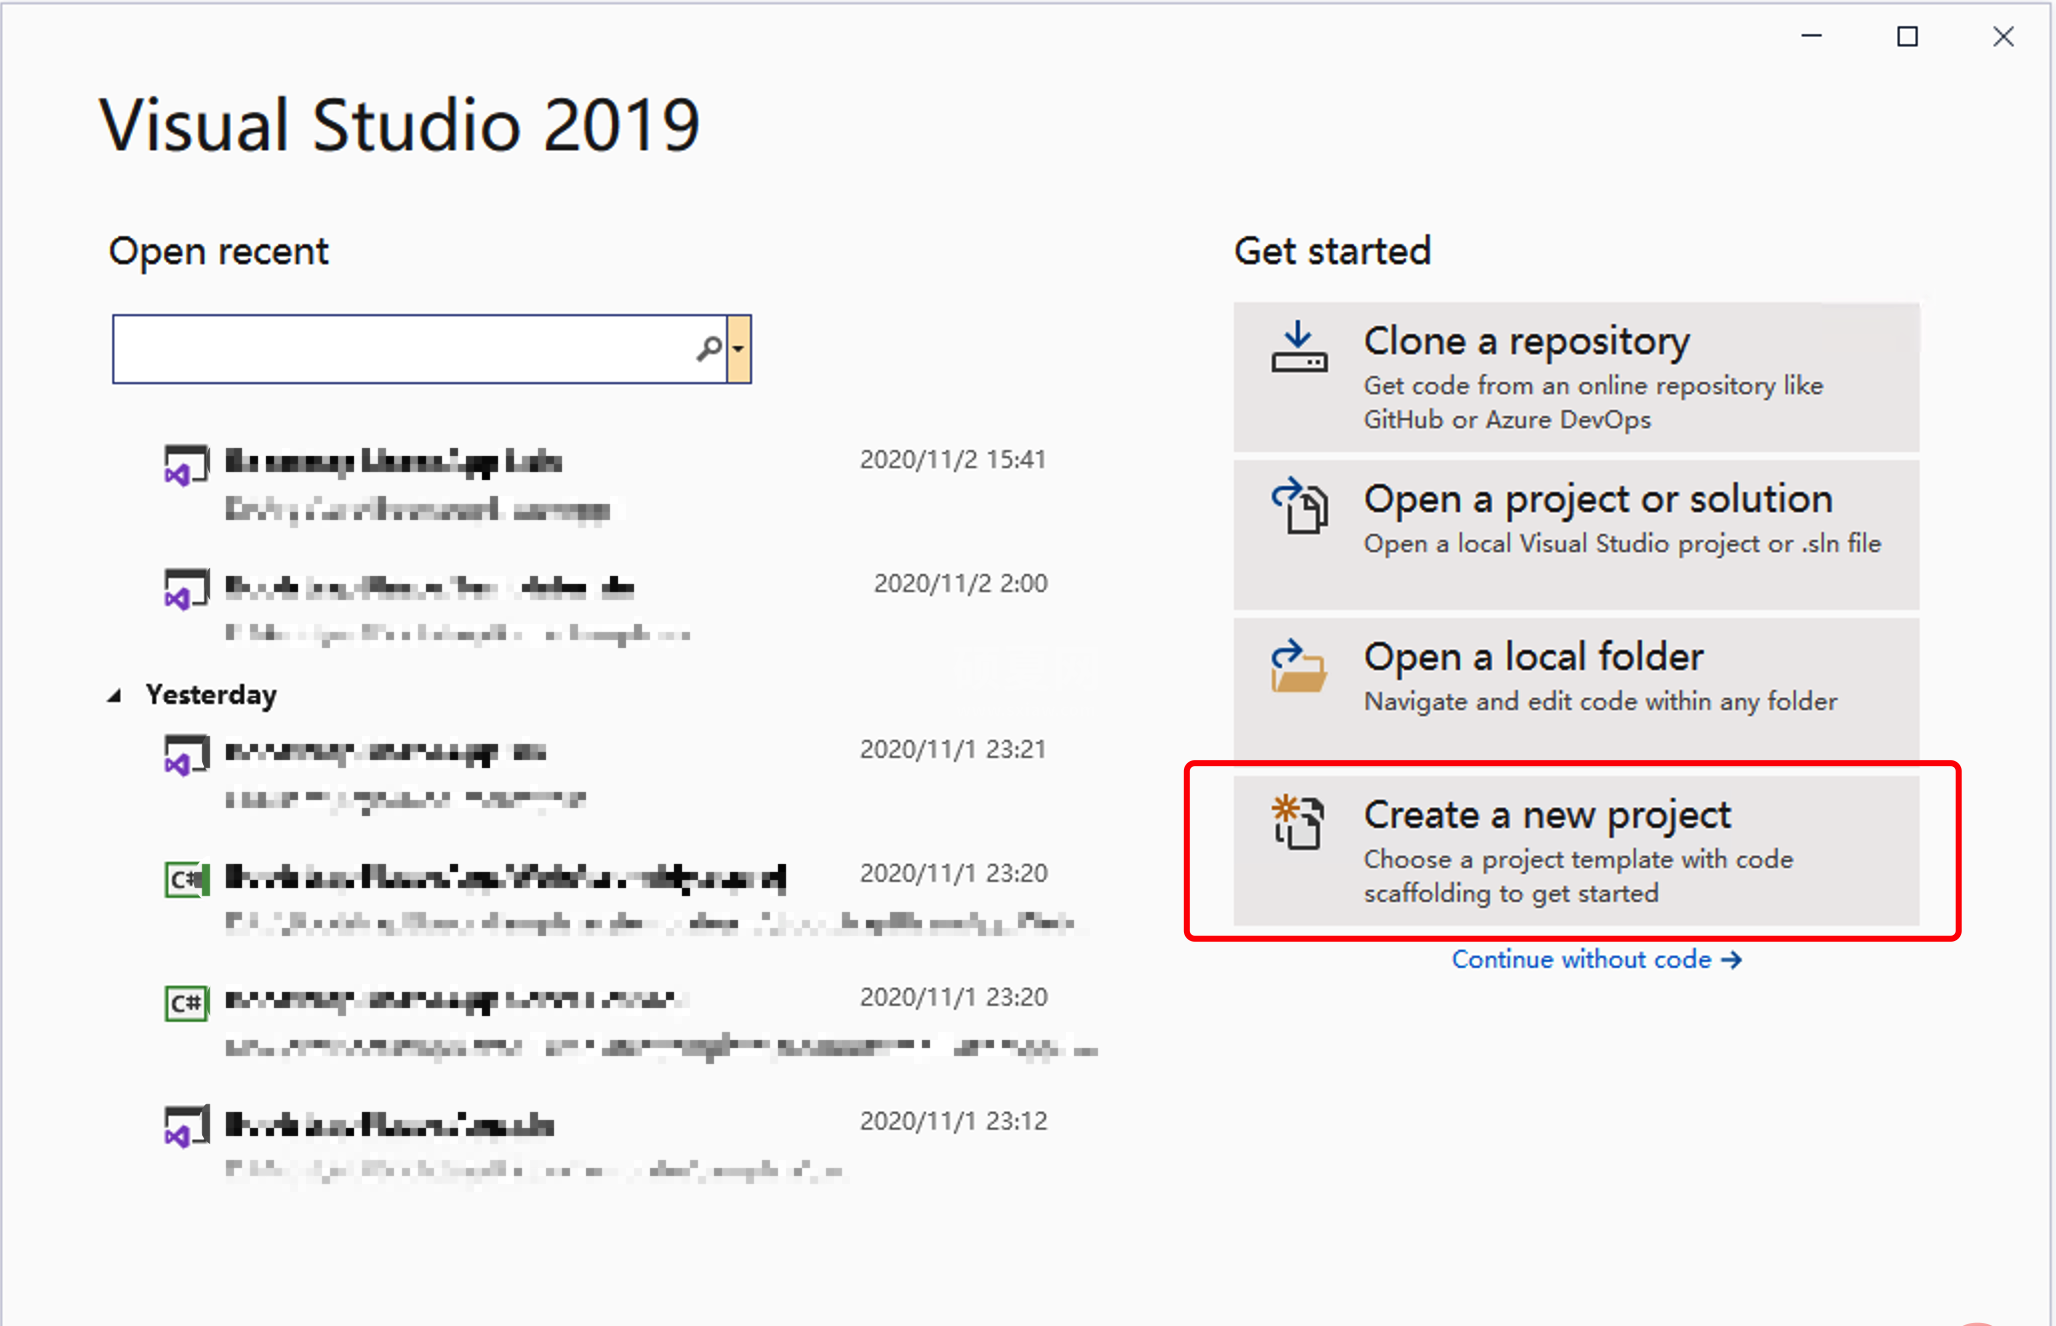Open recent item dated 2020/11/2 15:41
The width and height of the screenshot is (2056, 1326).
tap(606, 485)
